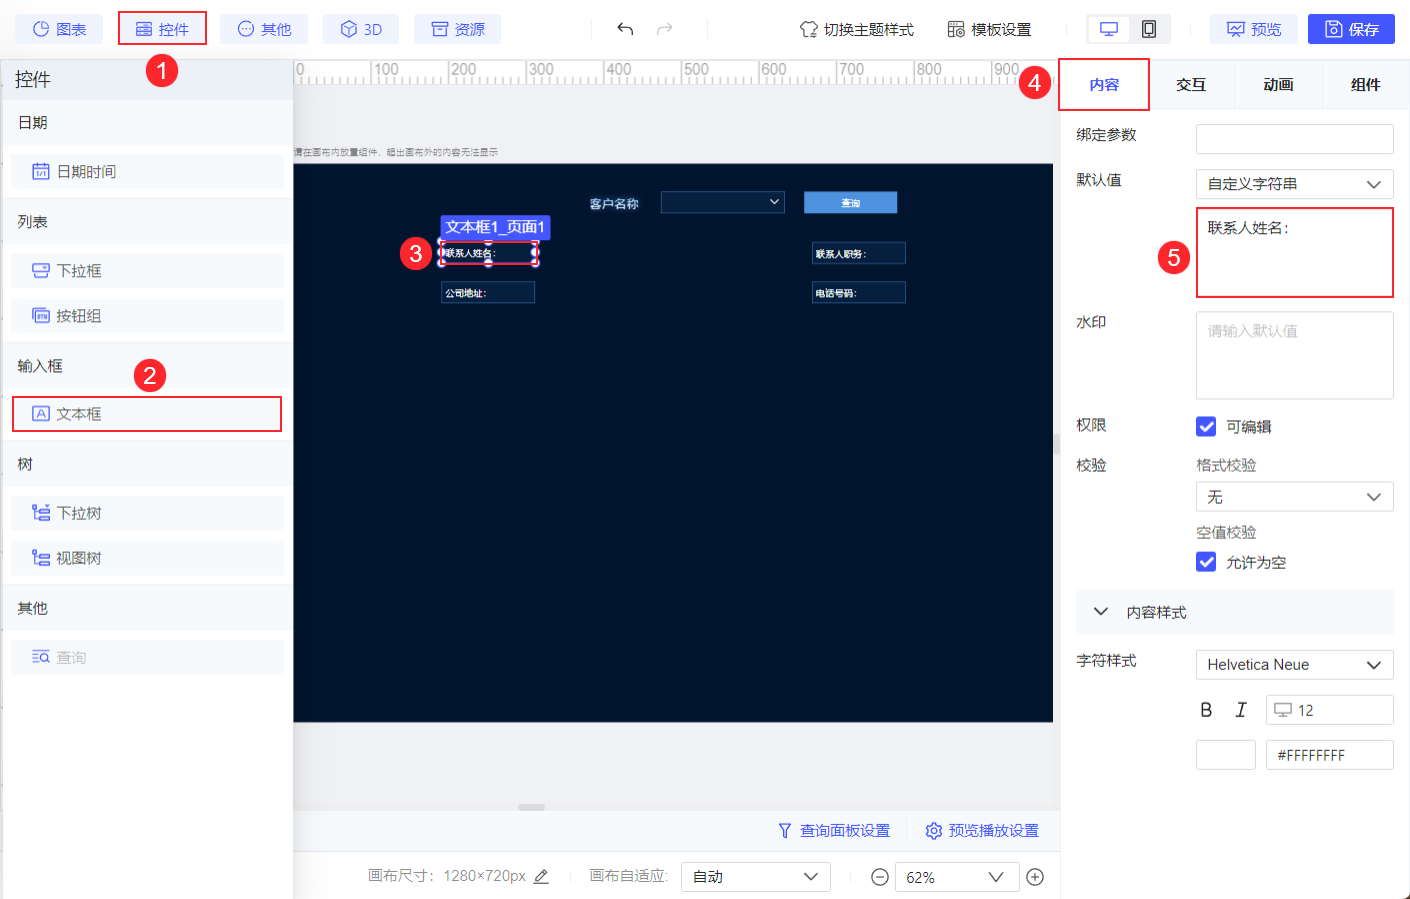Disable the 允许为空 checkbox
Screen dimensions: 1410x899
tap(1206, 562)
